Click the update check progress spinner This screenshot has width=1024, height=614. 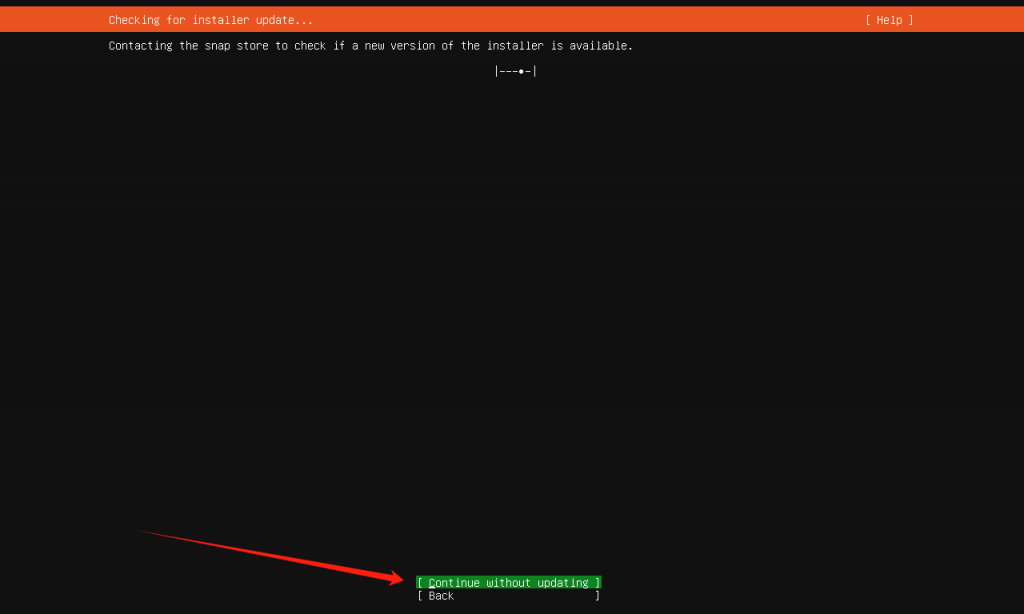pos(516,71)
